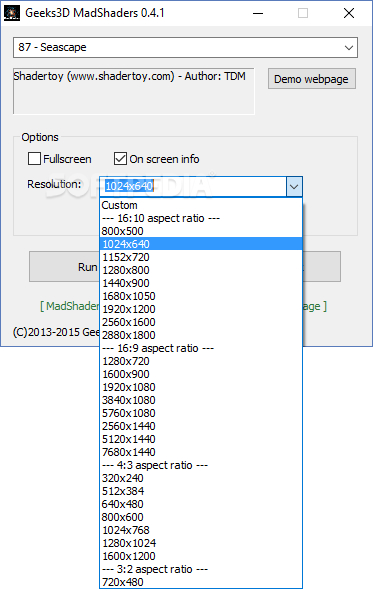Select 1600x900 resolution

(201, 374)
